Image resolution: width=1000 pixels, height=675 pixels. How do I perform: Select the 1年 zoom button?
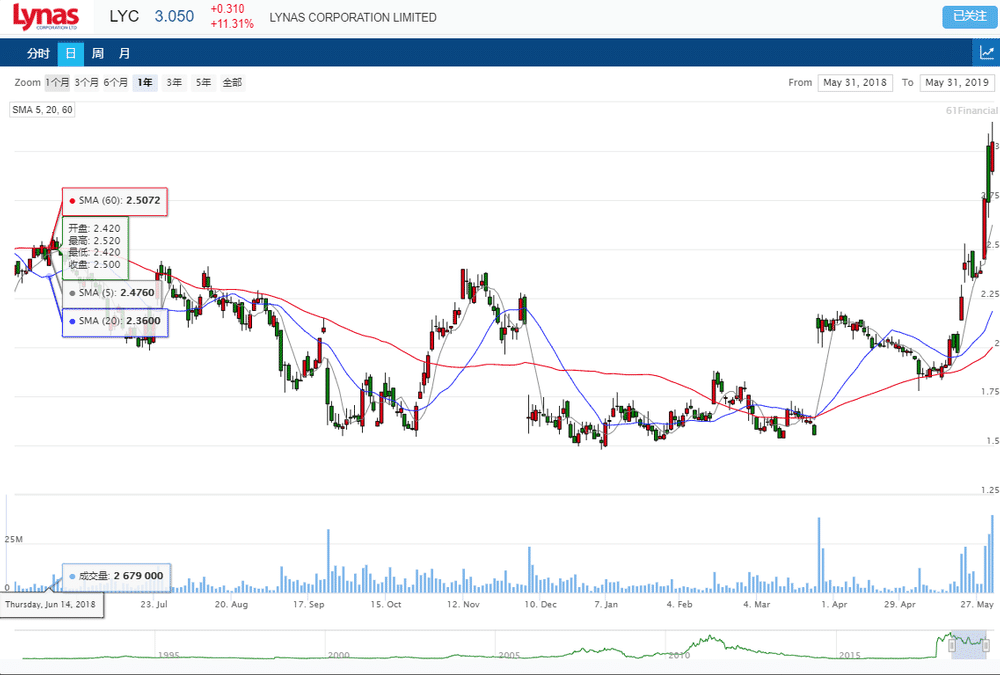[x=145, y=82]
